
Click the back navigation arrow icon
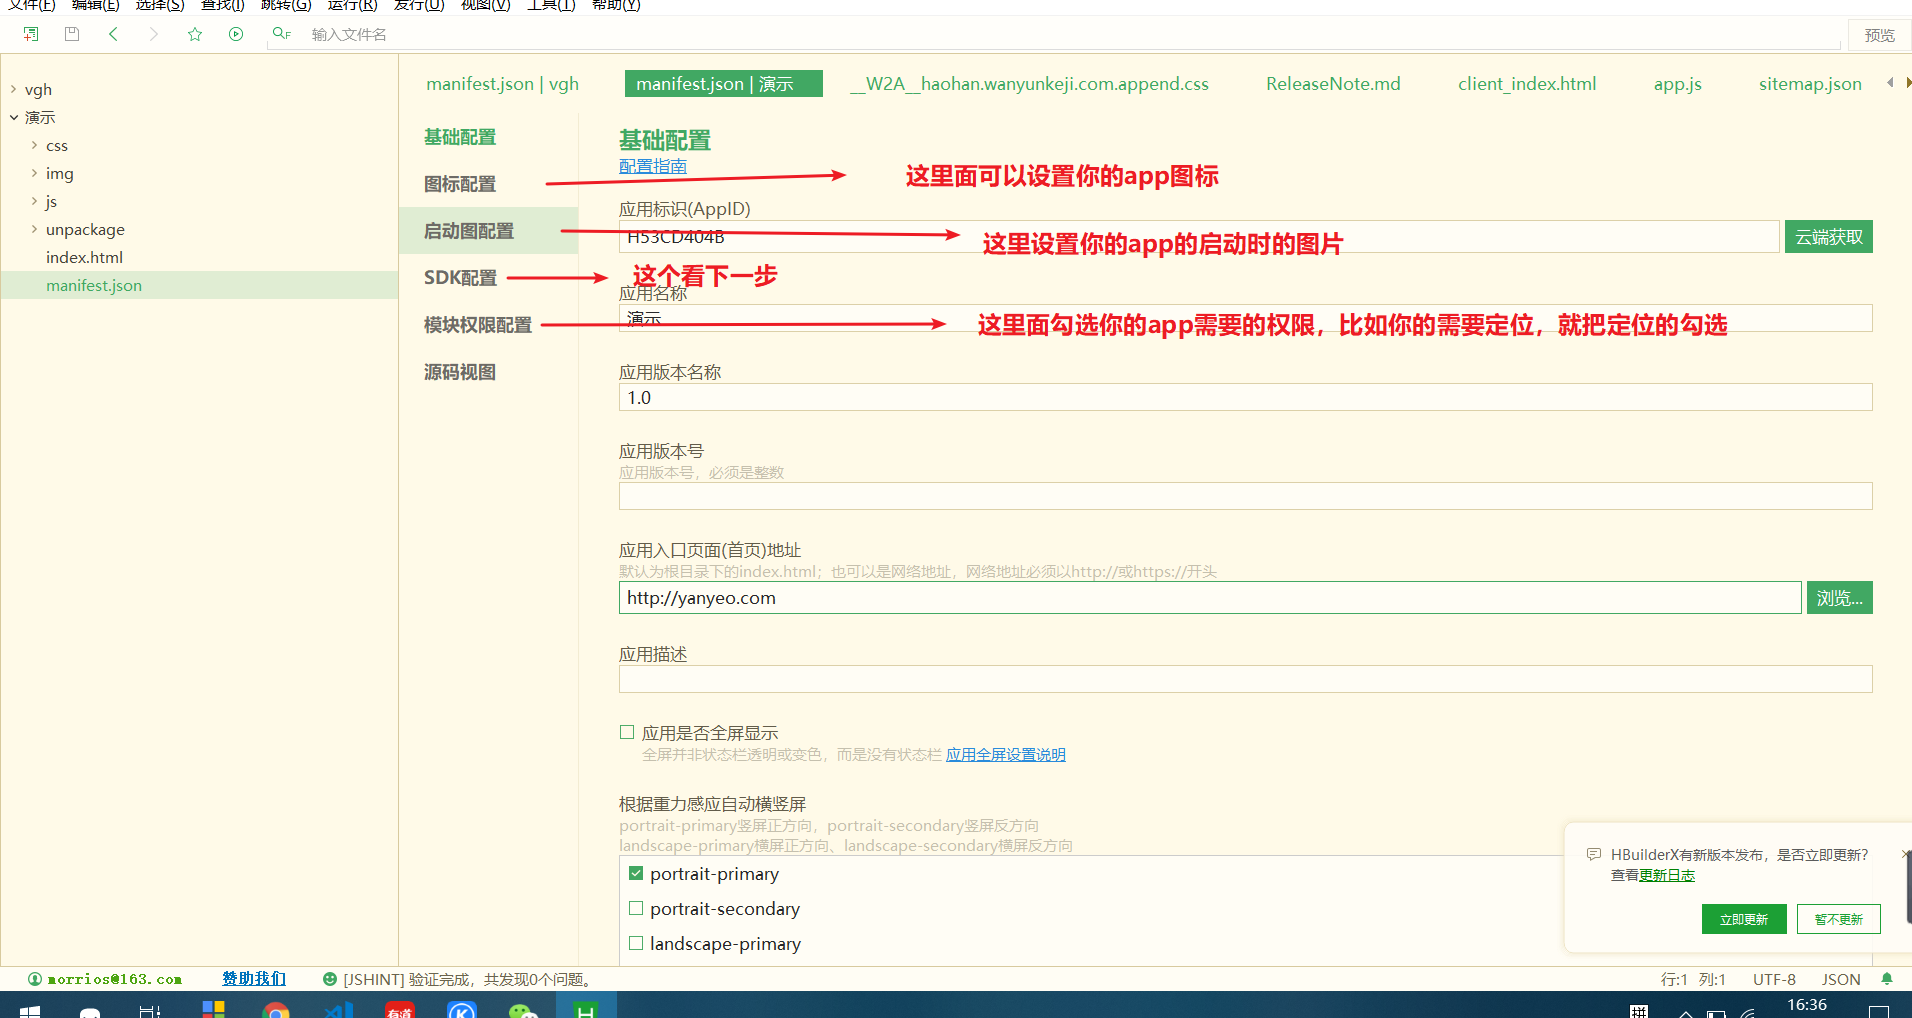click(113, 33)
